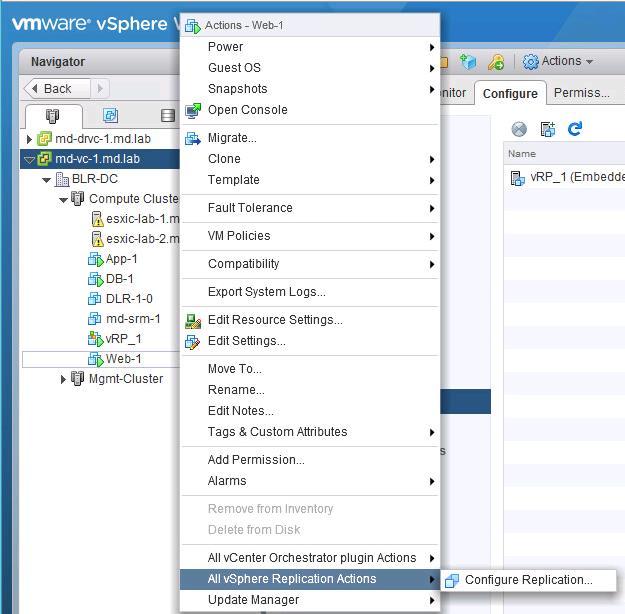Select the DB-1 virtual machine

(120, 279)
